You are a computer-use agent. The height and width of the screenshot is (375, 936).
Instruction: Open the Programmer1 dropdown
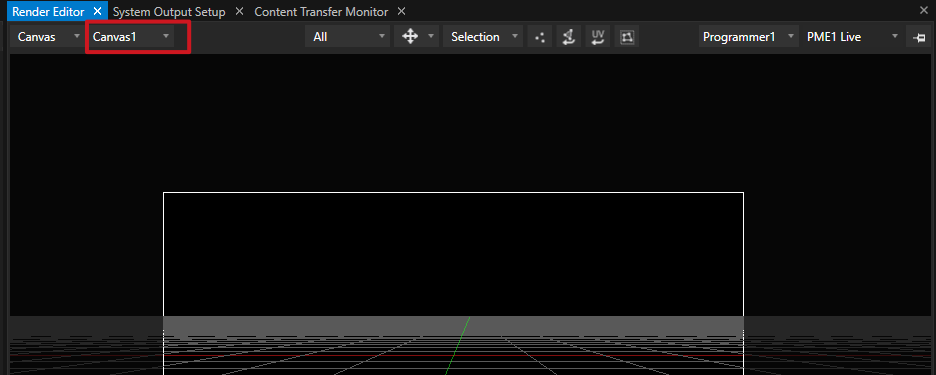point(749,37)
